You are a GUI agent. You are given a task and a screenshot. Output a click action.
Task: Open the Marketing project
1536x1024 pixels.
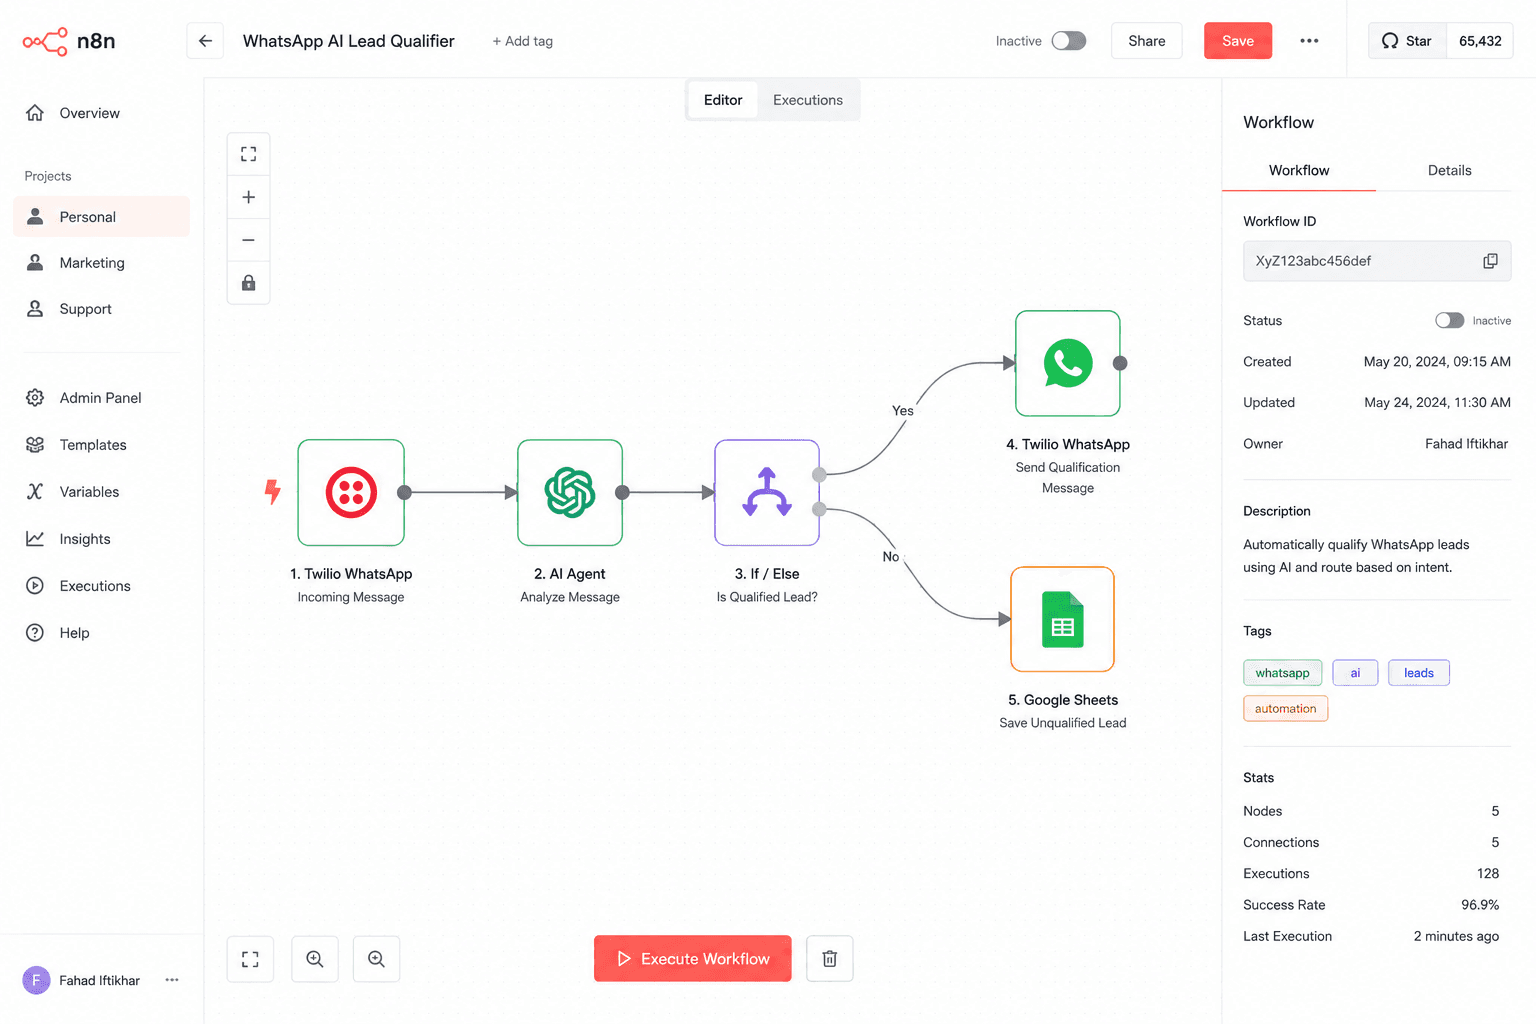pos(101,263)
